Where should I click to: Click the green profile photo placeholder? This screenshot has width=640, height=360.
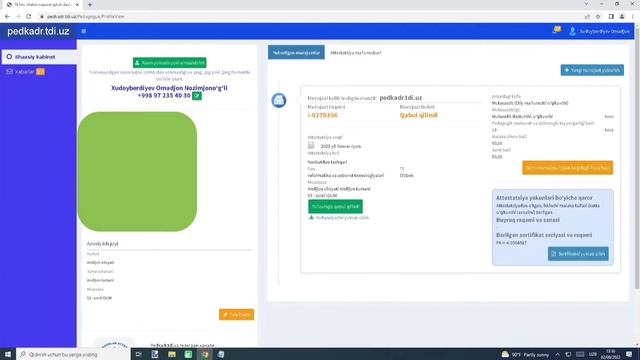137,171
